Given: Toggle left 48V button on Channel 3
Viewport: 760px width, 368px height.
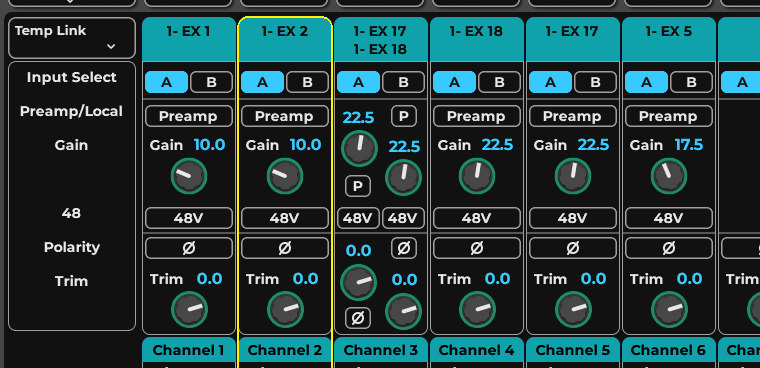Looking at the screenshot, I should [x=358, y=218].
